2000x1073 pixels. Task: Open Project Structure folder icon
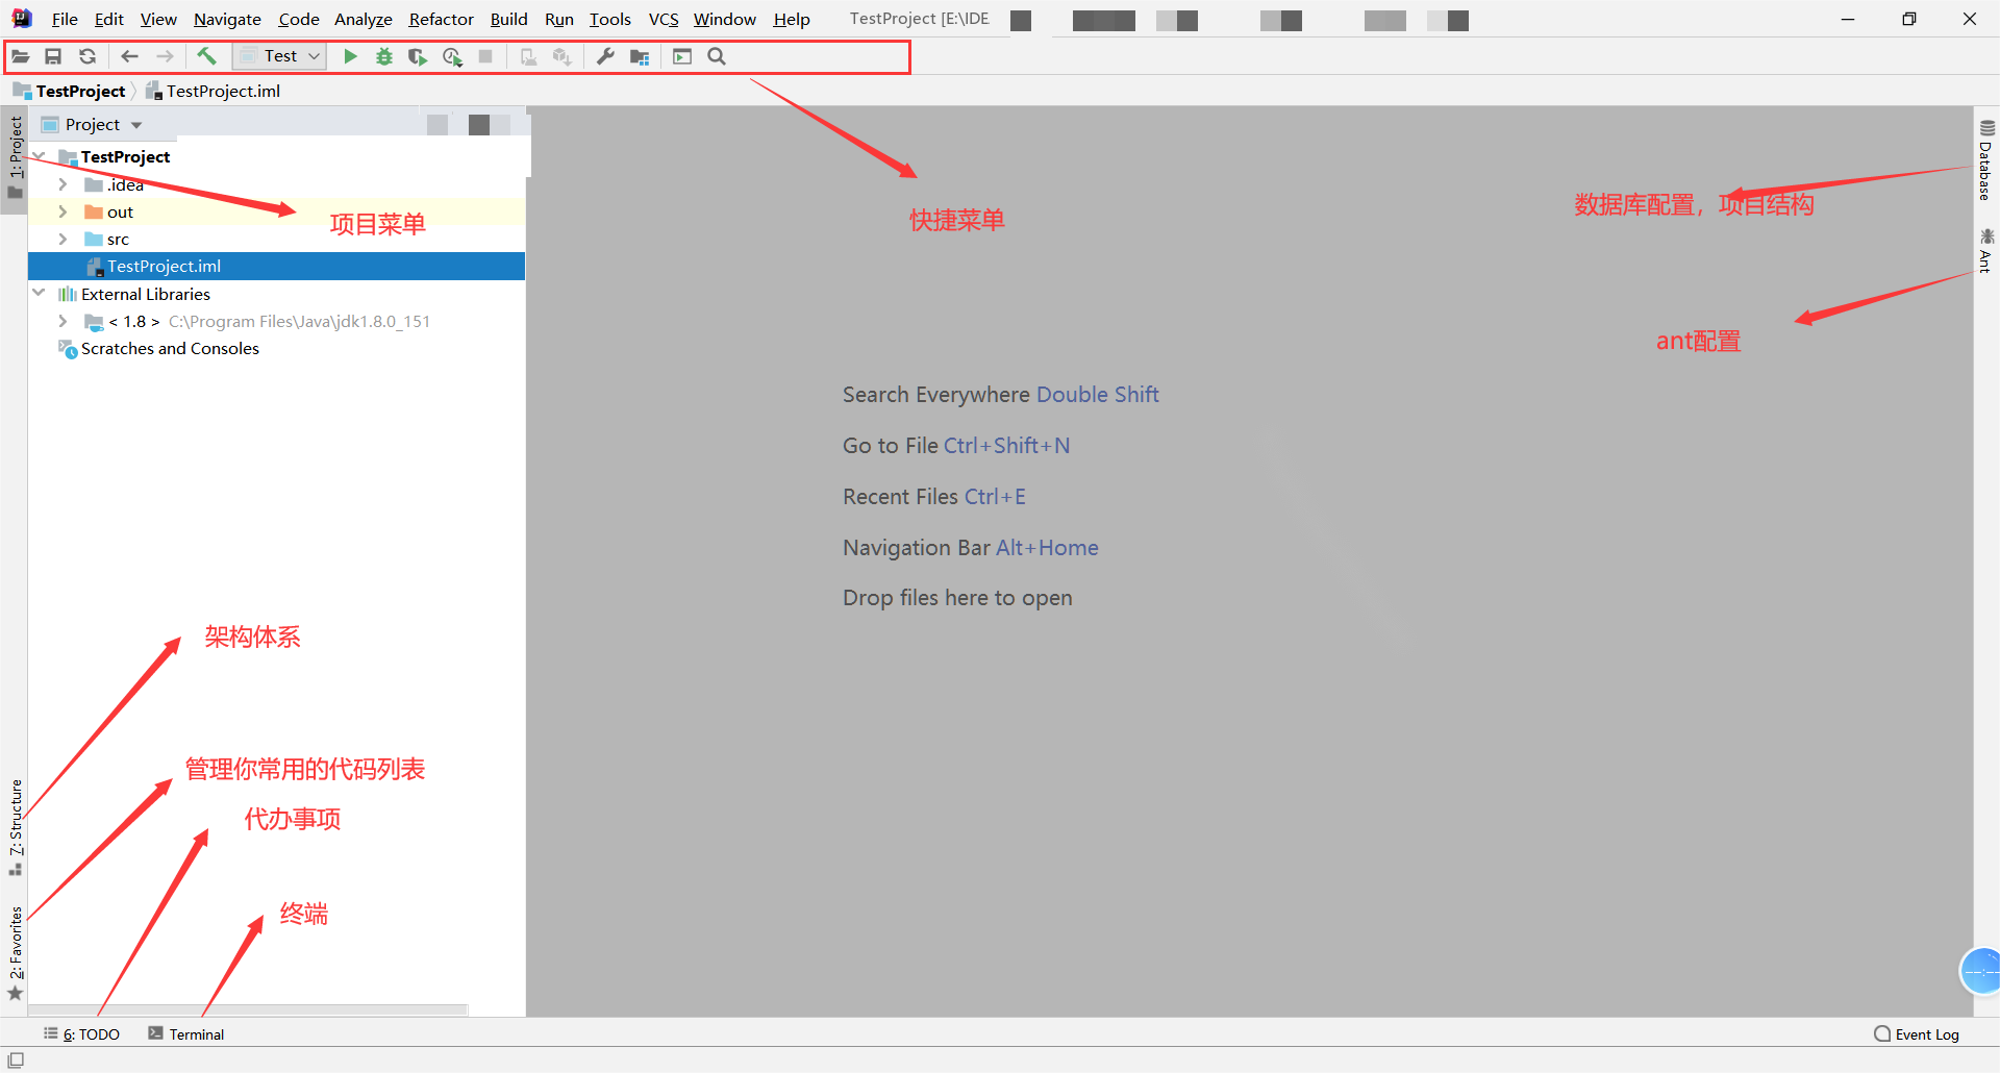[640, 57]
